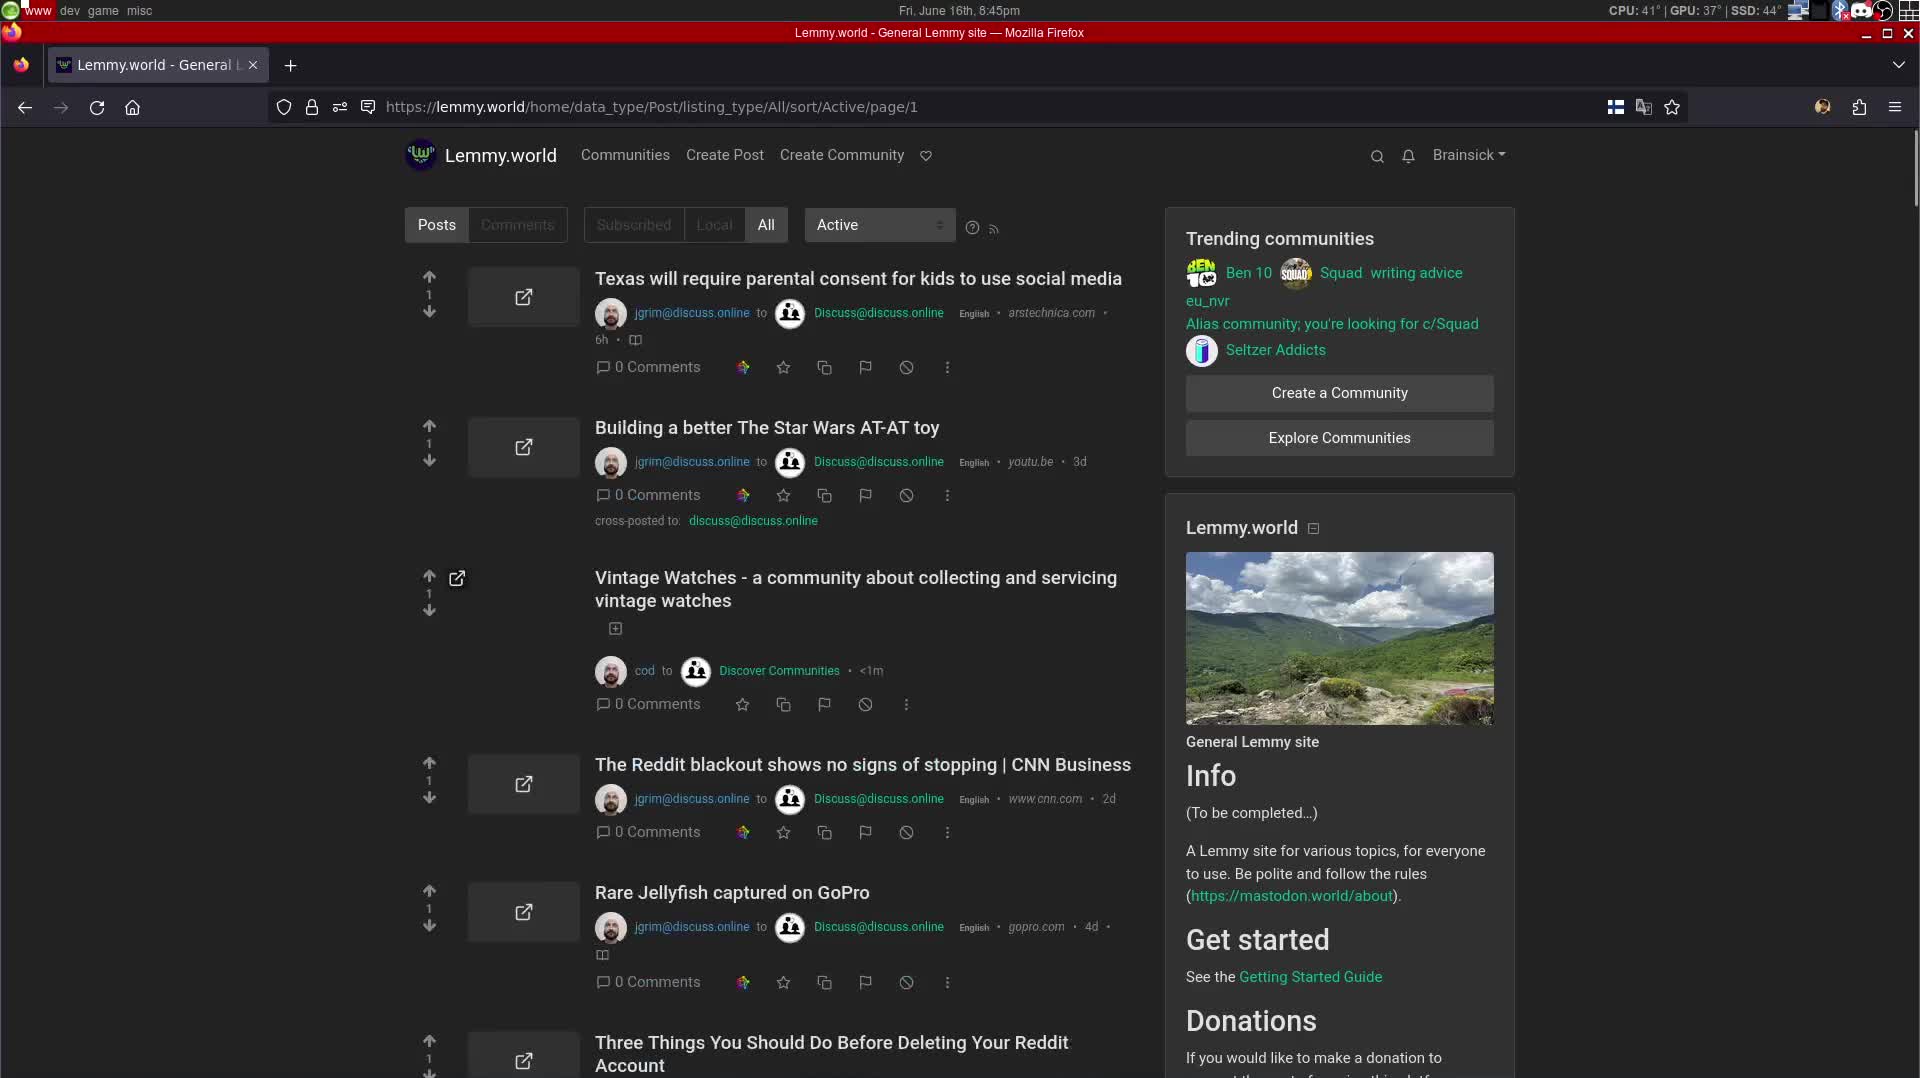Select the All listing filter
Viewport: 1920px width, 1078px height.
[x=766, y=225]
